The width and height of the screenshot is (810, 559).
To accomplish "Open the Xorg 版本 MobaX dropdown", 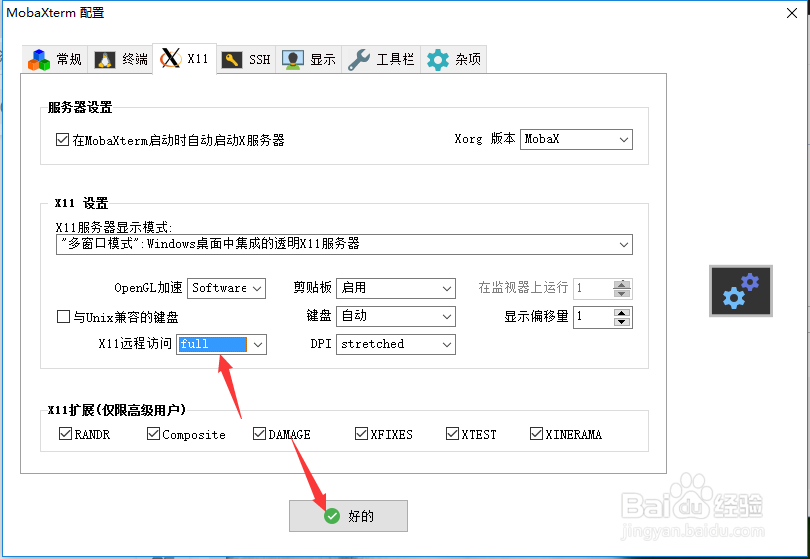I will pos(576,139).
